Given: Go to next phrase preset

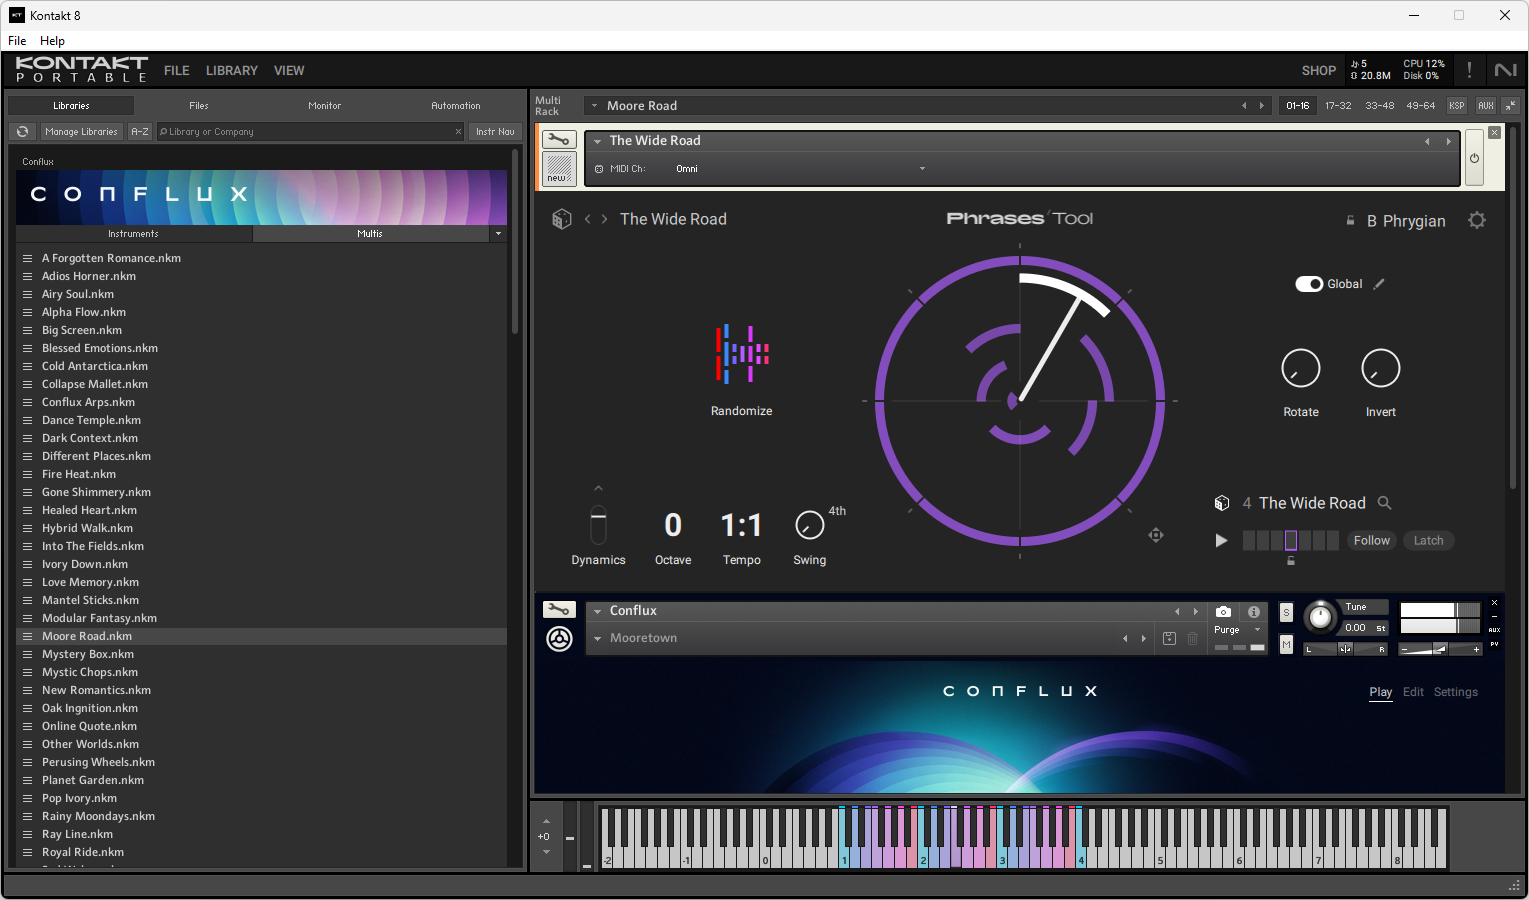Looking at the screenshot, I should 604,219.
